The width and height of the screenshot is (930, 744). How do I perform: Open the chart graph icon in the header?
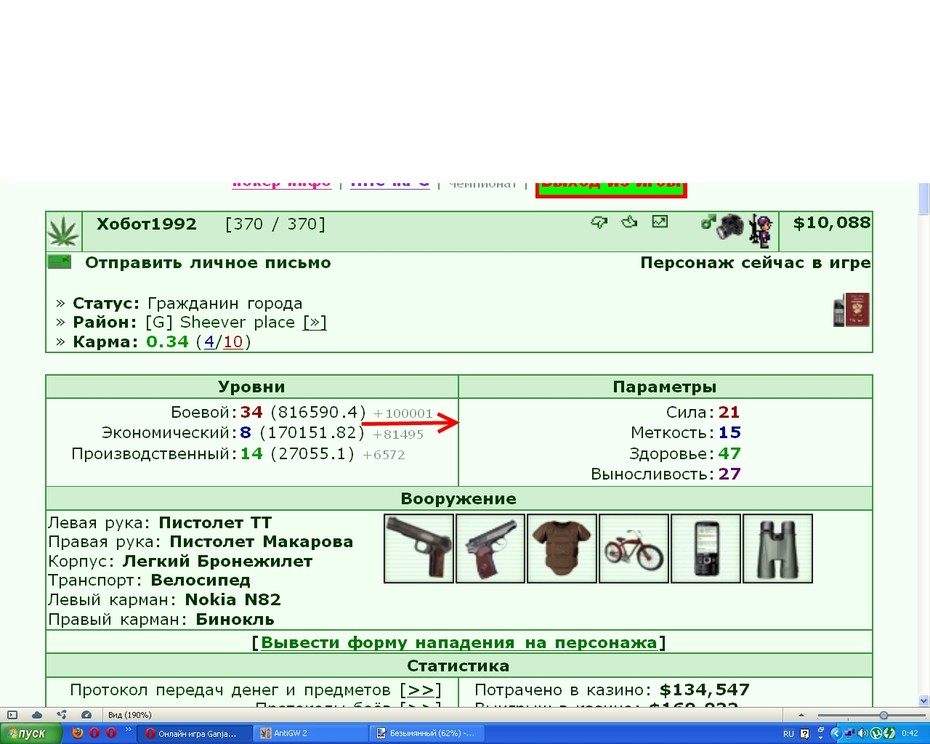(660, 222)
